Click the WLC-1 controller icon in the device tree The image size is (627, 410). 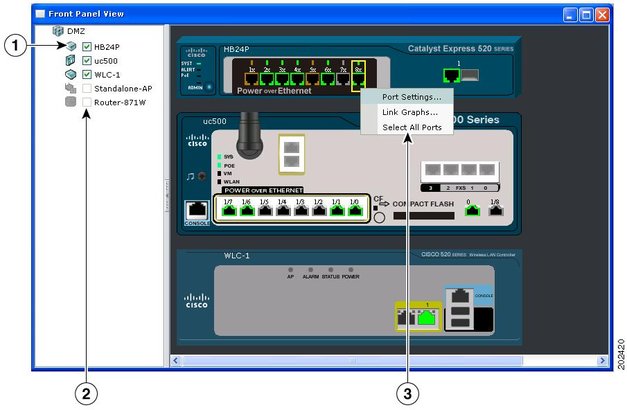70,74
